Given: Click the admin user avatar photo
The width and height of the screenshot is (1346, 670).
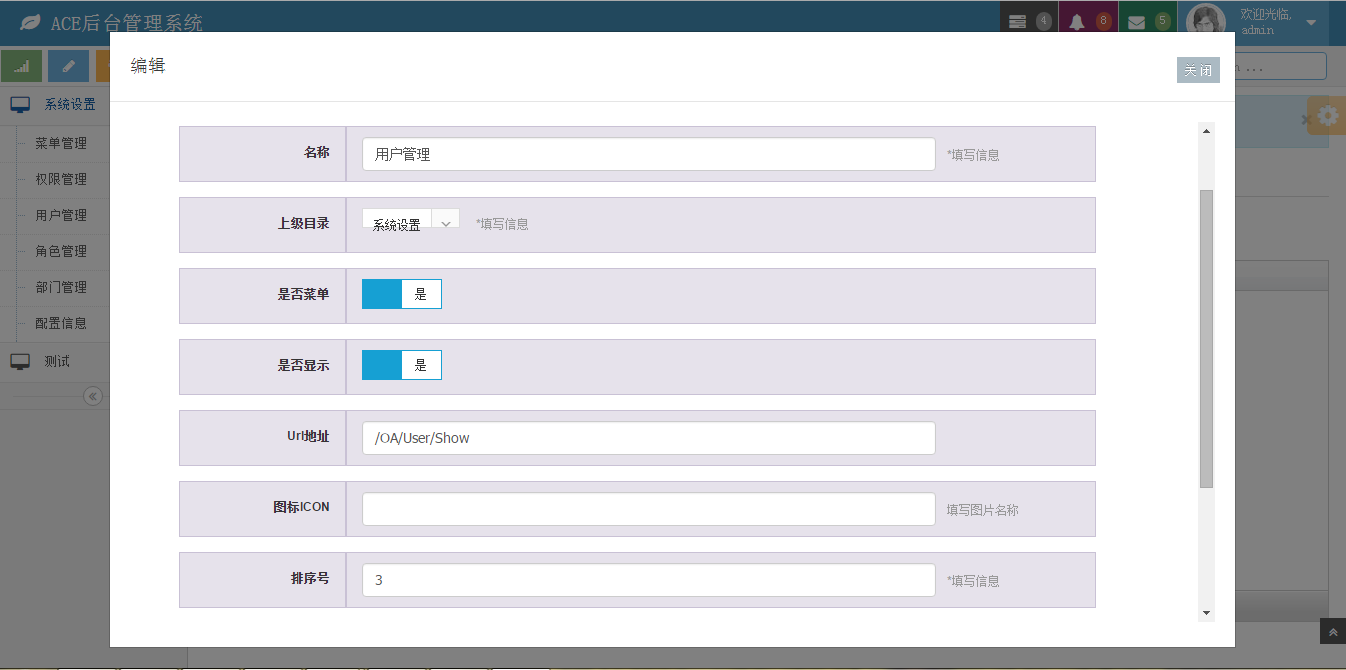Looking at the screenshot, I should click(1206, 22).
